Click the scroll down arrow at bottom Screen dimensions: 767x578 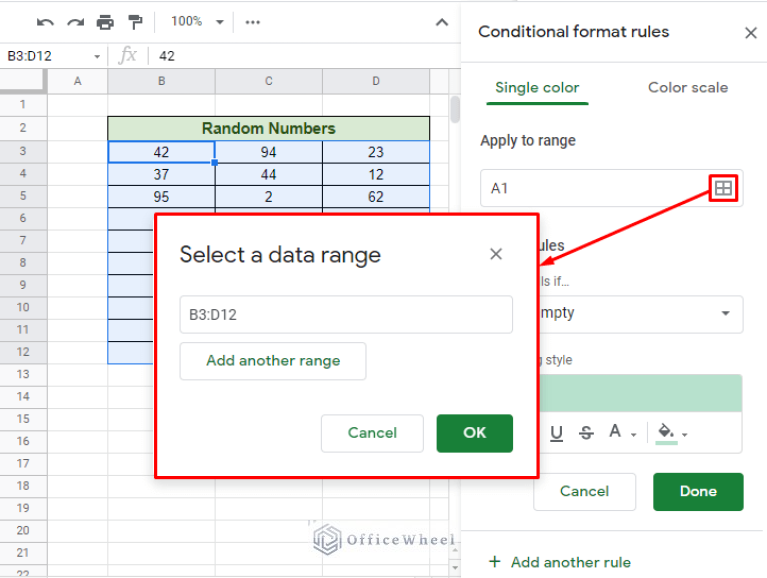tap(455, 568)
